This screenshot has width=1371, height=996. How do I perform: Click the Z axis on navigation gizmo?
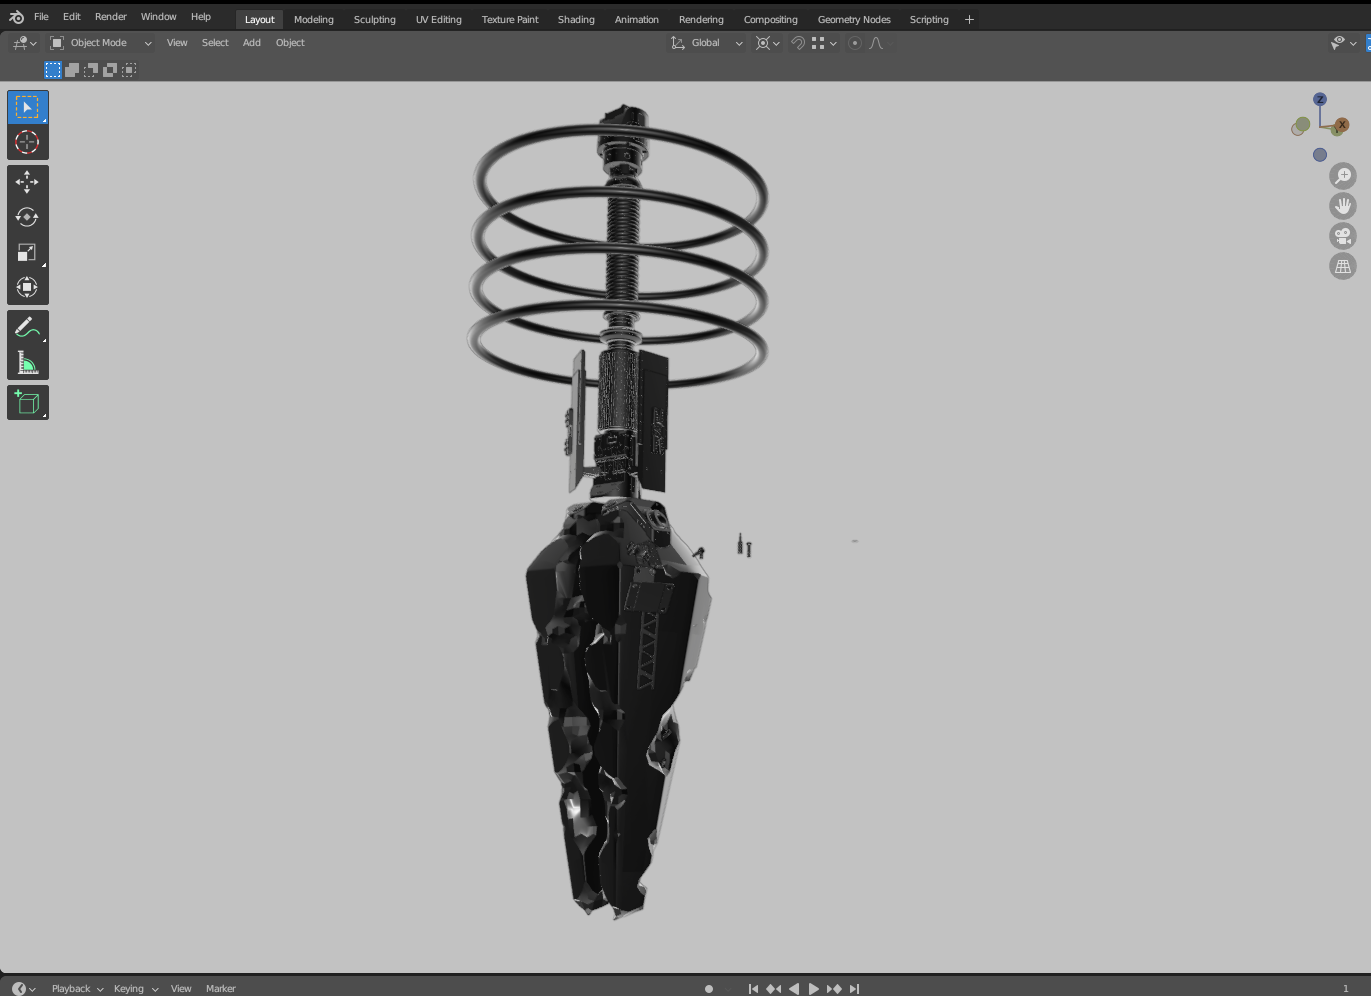click(1320, 99)
